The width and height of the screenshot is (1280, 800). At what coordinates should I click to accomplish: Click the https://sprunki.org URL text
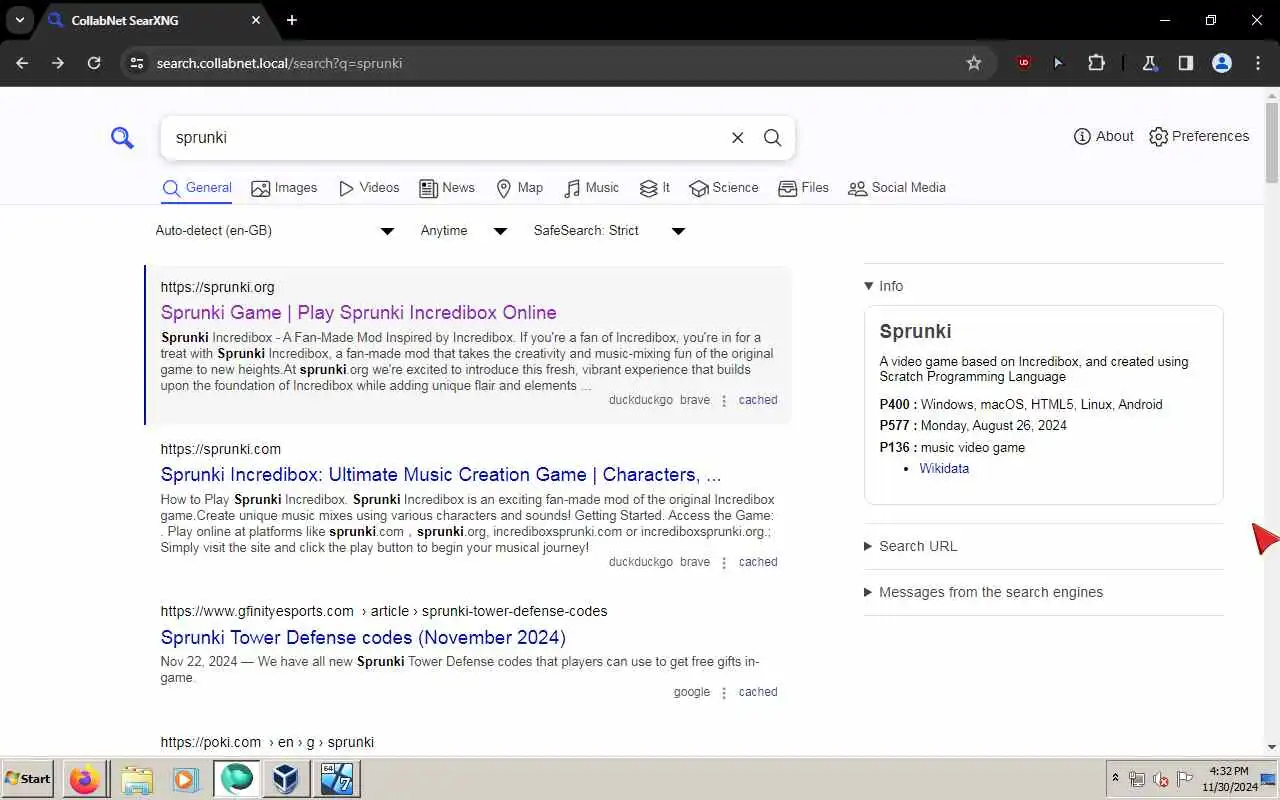click(218, 287)
